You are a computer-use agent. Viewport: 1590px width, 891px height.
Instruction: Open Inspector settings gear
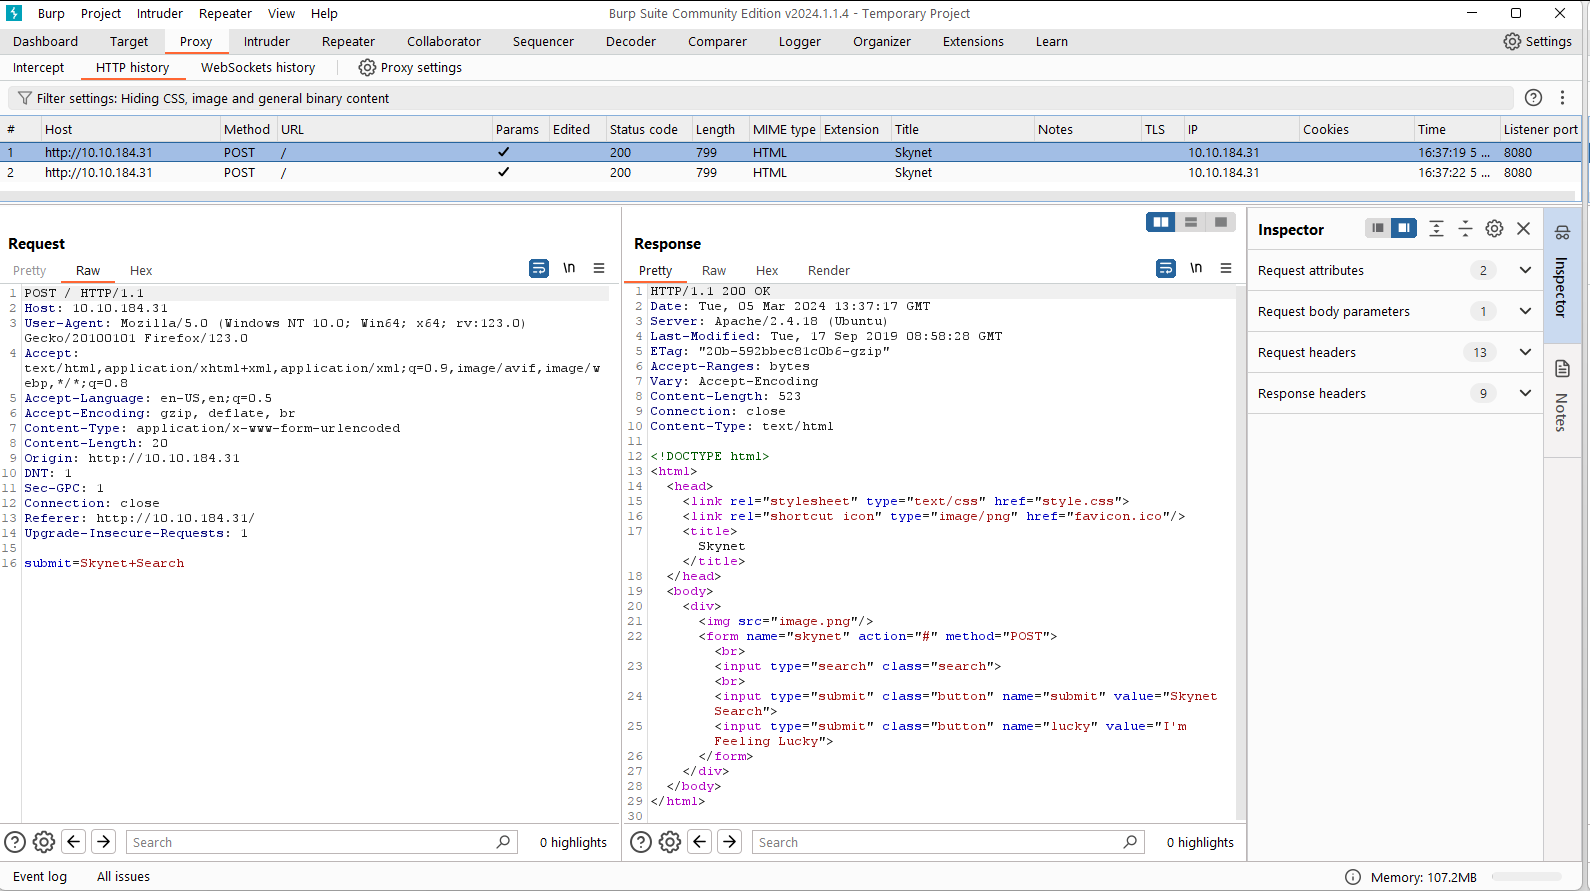pos(1494,228)
